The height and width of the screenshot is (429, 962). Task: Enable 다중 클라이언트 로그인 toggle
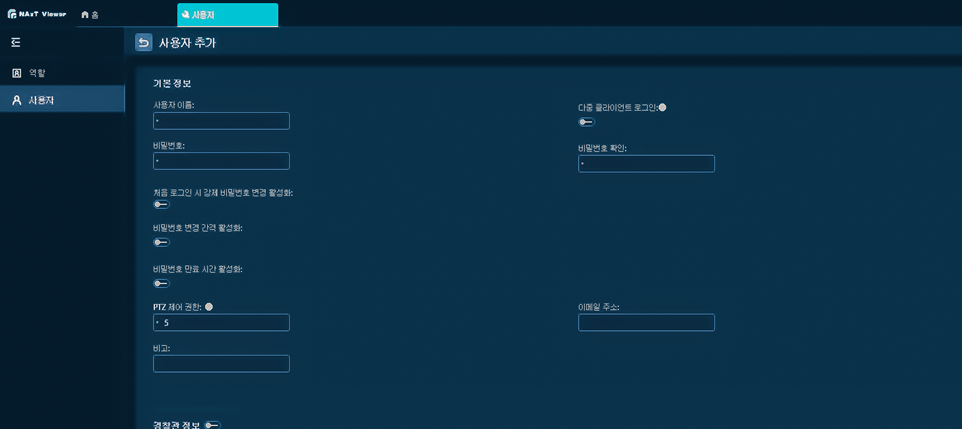(x=586, y=122)
